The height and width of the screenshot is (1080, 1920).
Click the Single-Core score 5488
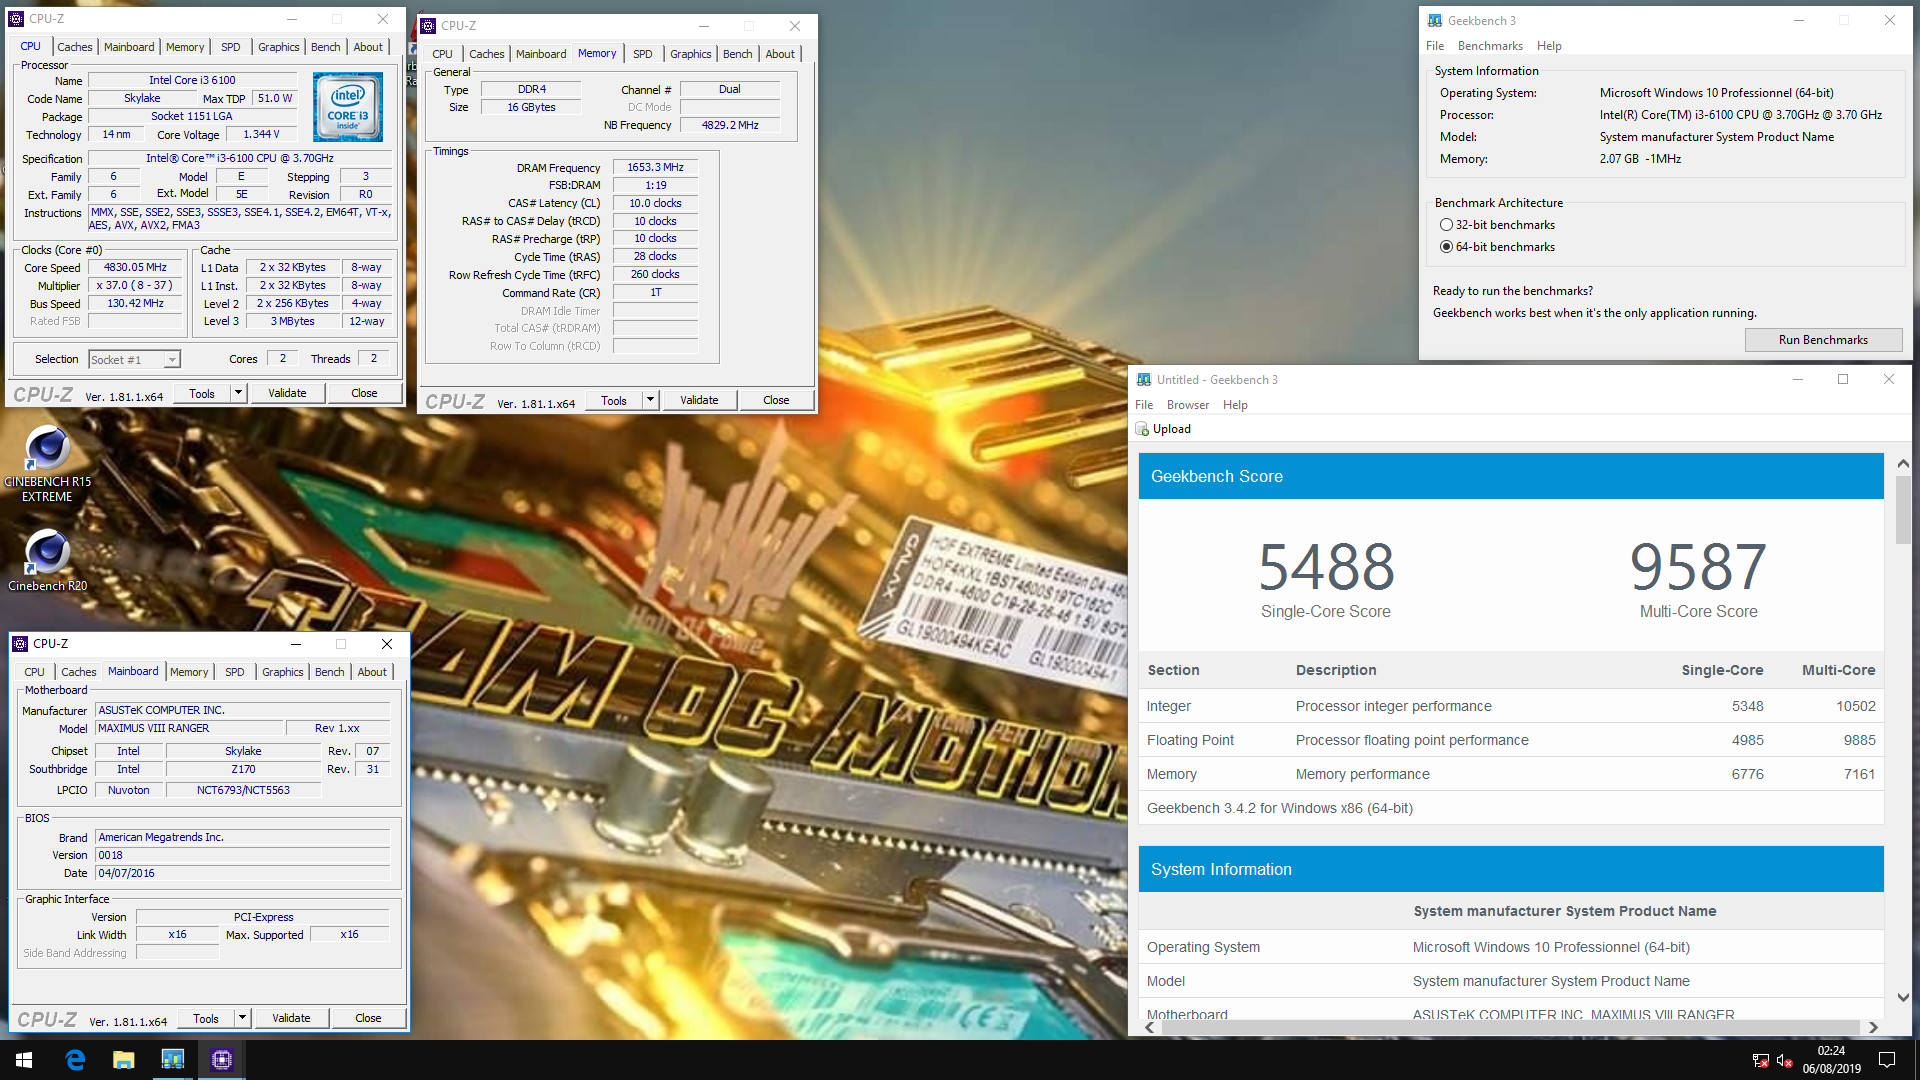1326,567
